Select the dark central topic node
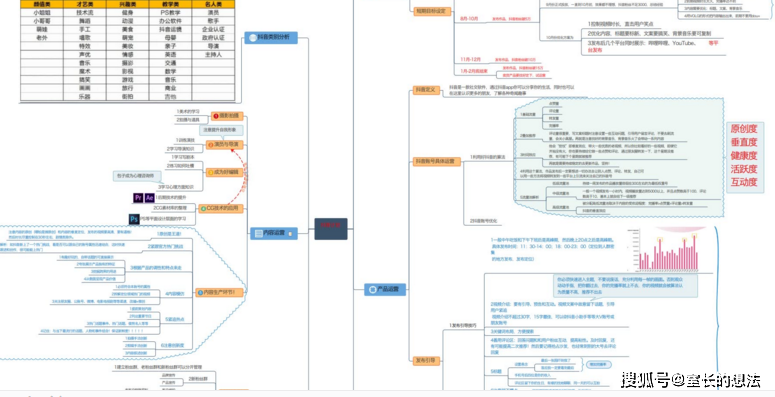This screenshot has height=397, width=775. (331, 229)
